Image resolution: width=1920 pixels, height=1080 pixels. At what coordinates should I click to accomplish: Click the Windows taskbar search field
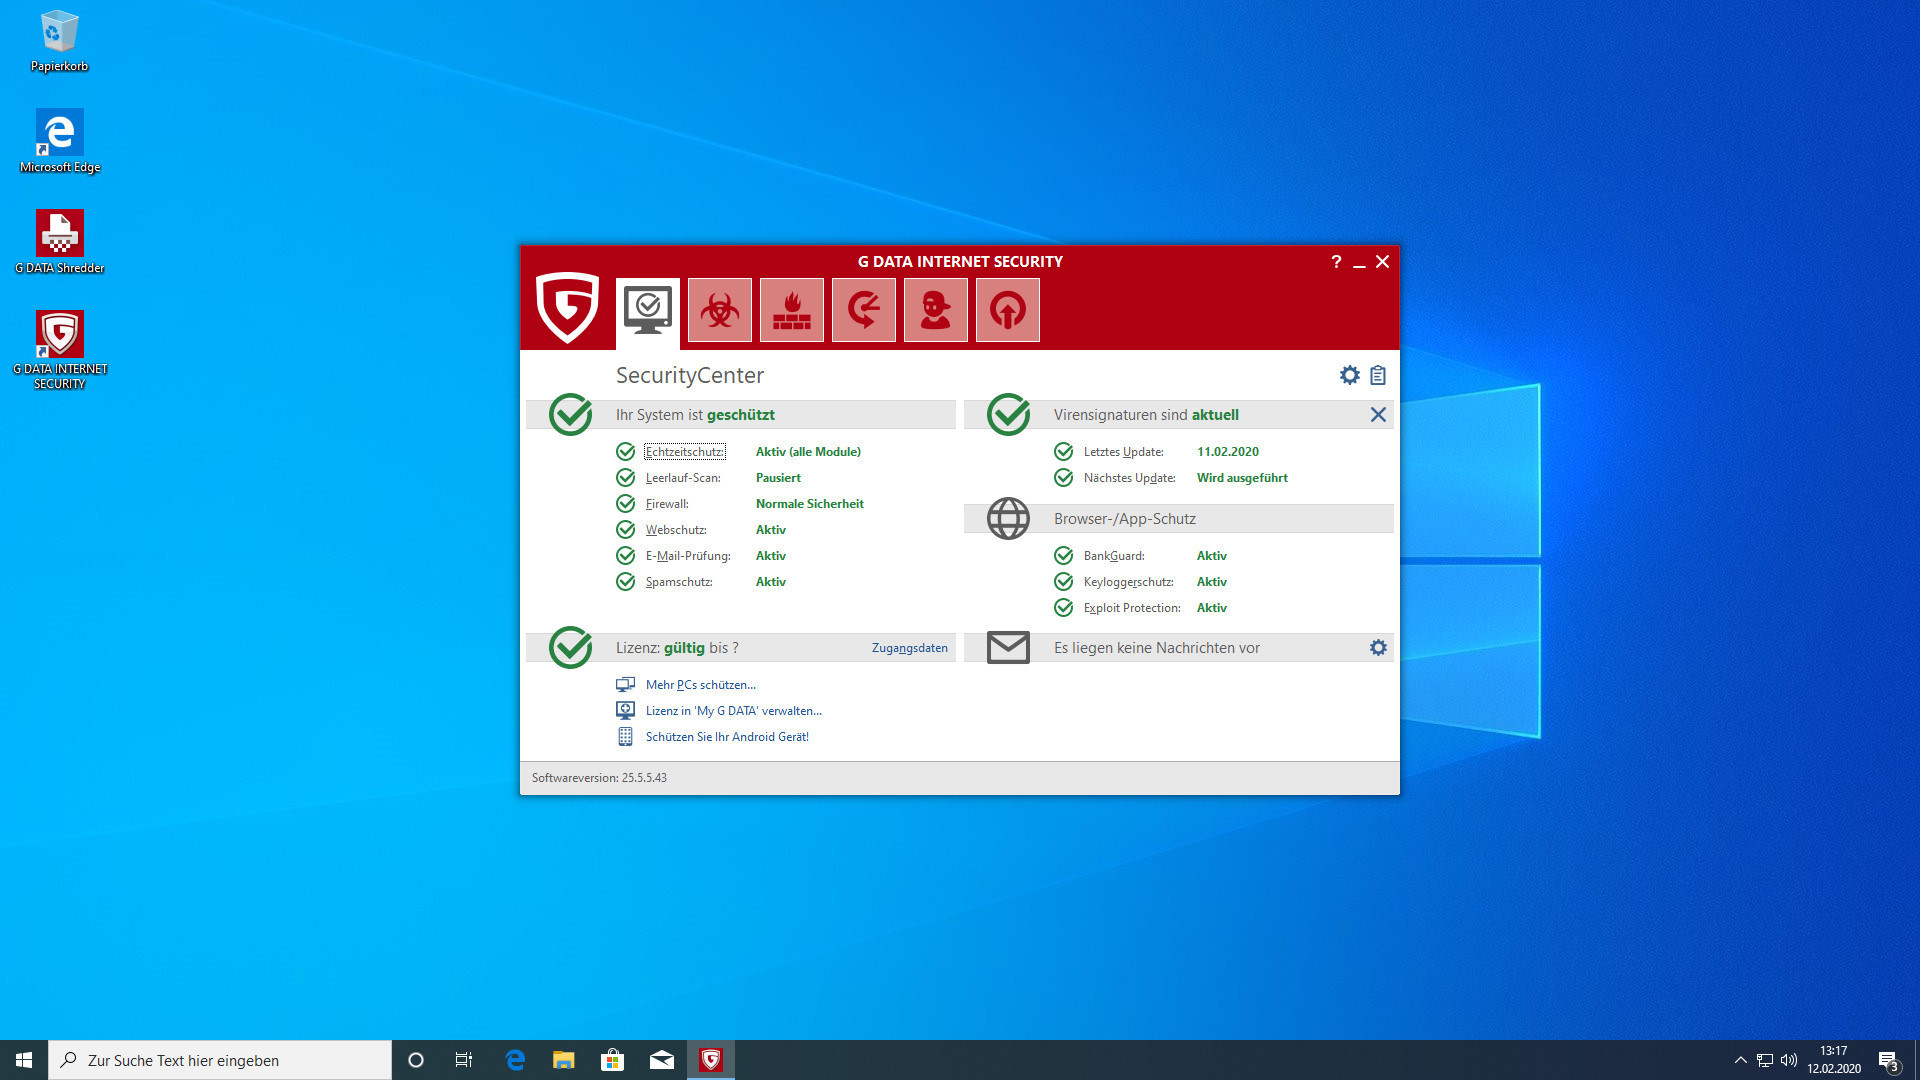tap(220, 1060)
